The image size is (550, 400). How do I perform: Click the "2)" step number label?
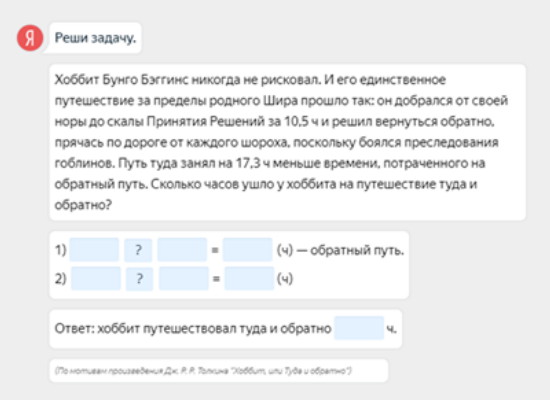click(x=60, y=279)
